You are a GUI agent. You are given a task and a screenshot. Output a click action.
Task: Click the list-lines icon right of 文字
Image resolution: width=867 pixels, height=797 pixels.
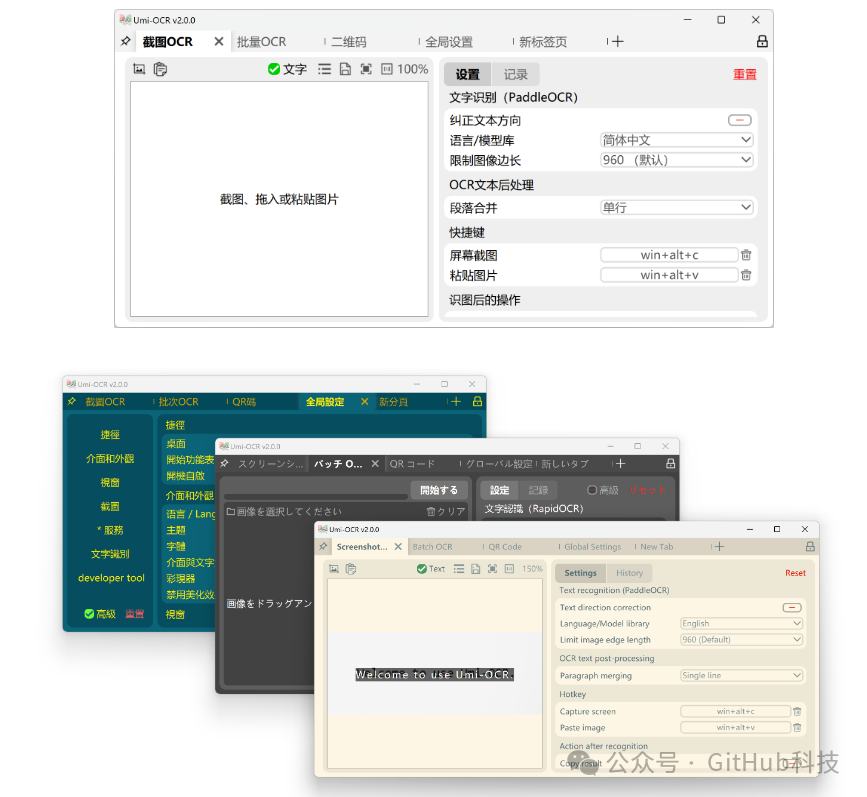[325, 69]
